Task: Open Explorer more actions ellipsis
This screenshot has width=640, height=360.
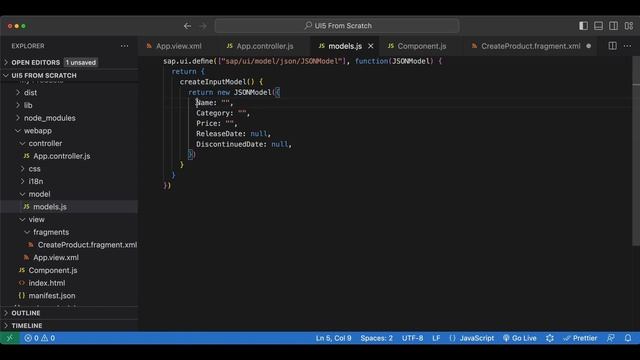Action: point(124,46)
